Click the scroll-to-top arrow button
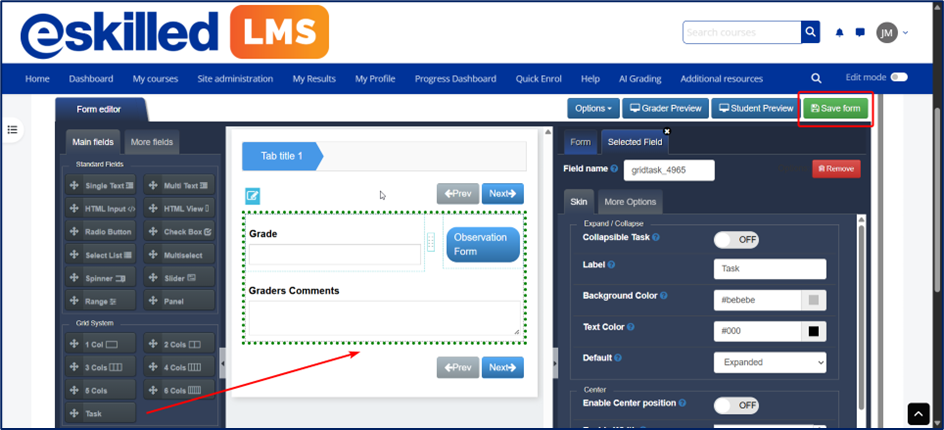The image size is (944, 430). 919,413
